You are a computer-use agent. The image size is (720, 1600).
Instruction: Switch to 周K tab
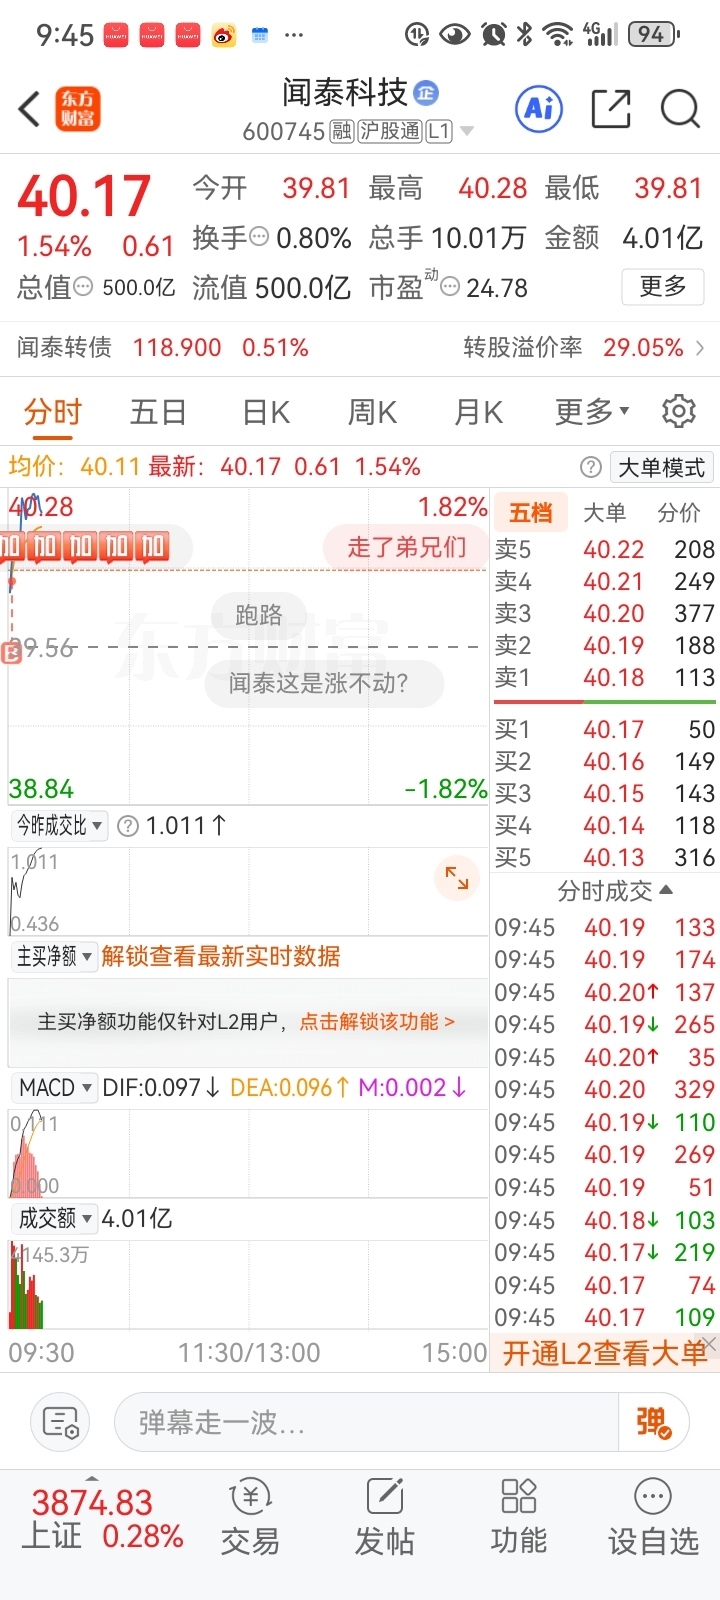(x=372, y=411)
